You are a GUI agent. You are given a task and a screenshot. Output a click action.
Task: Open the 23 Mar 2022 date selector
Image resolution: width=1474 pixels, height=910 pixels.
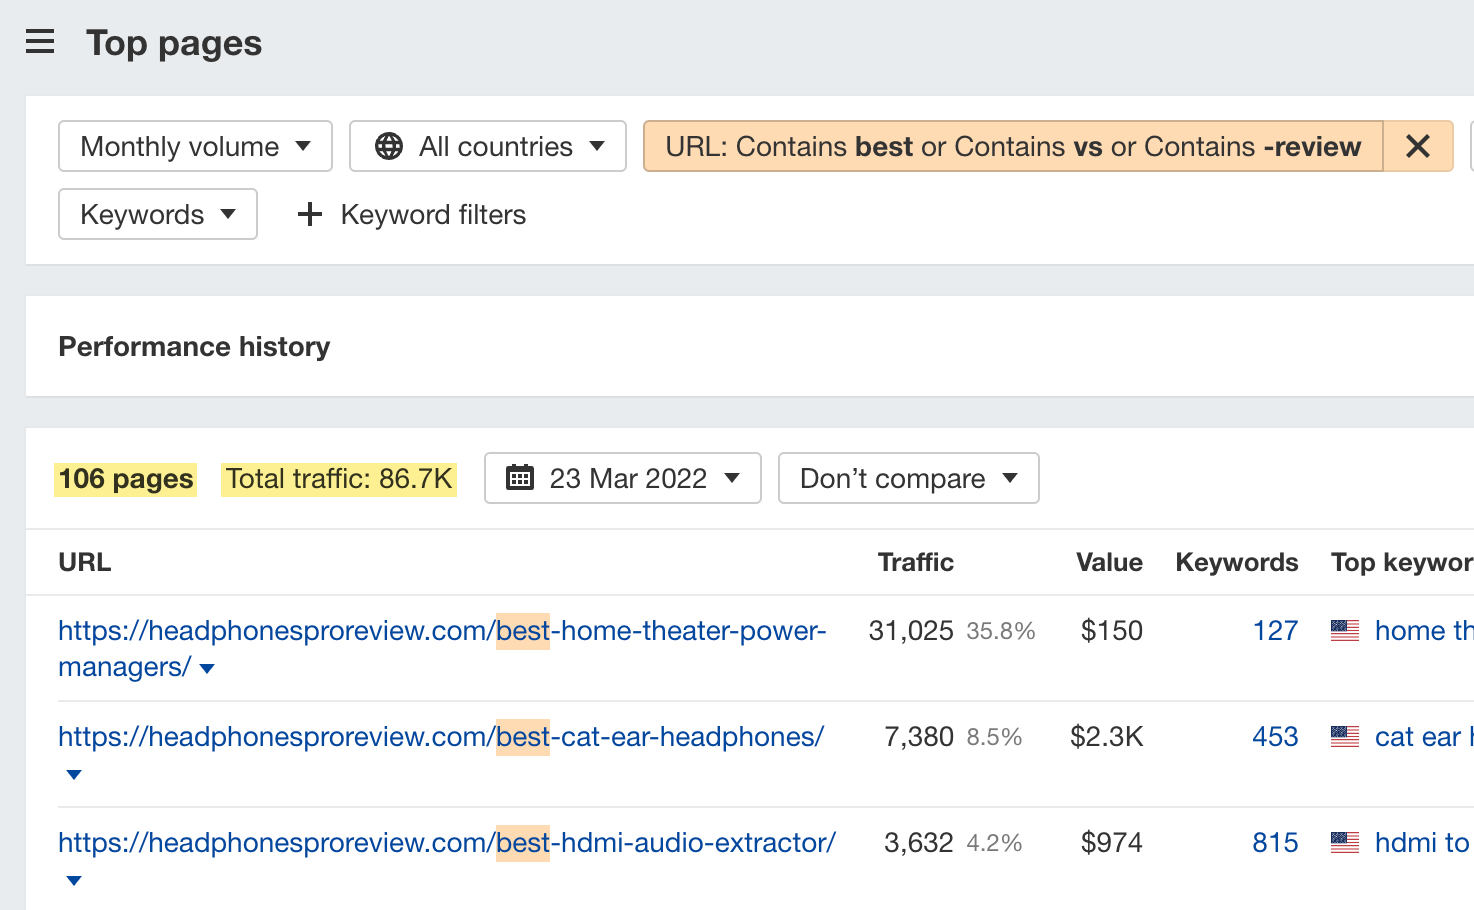(622, 478)
